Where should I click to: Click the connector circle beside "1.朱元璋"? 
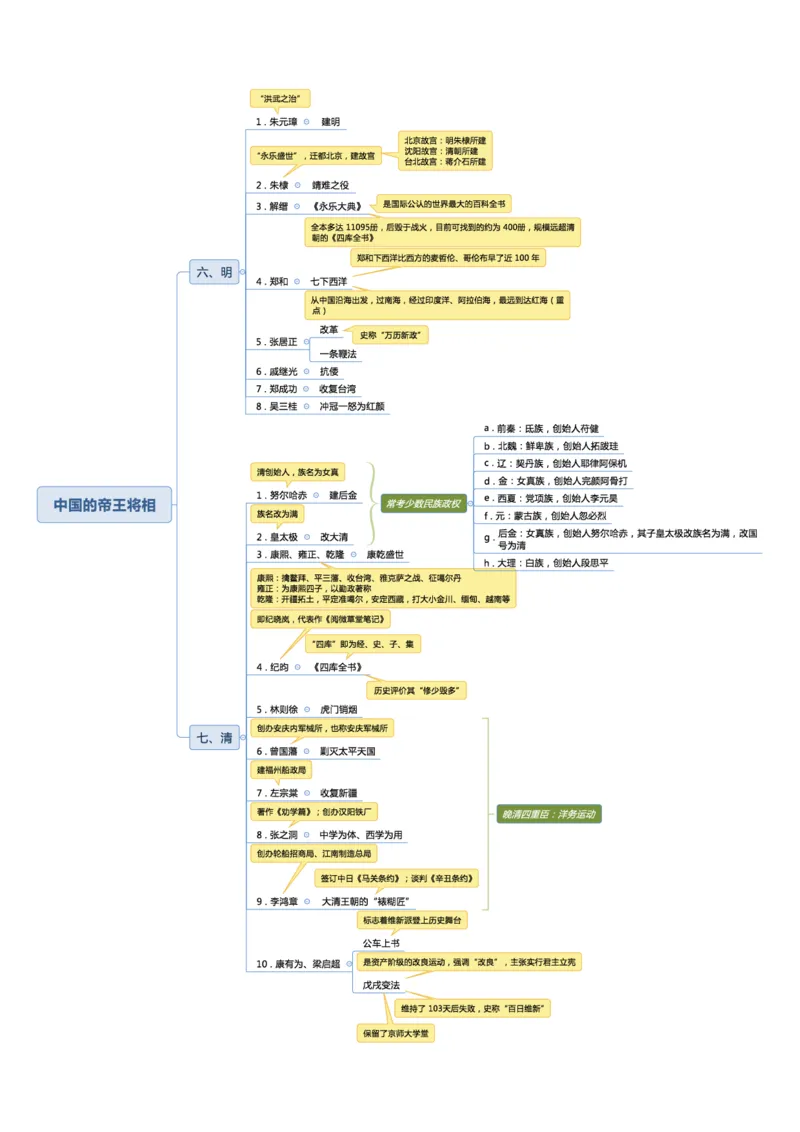[306, 123]
